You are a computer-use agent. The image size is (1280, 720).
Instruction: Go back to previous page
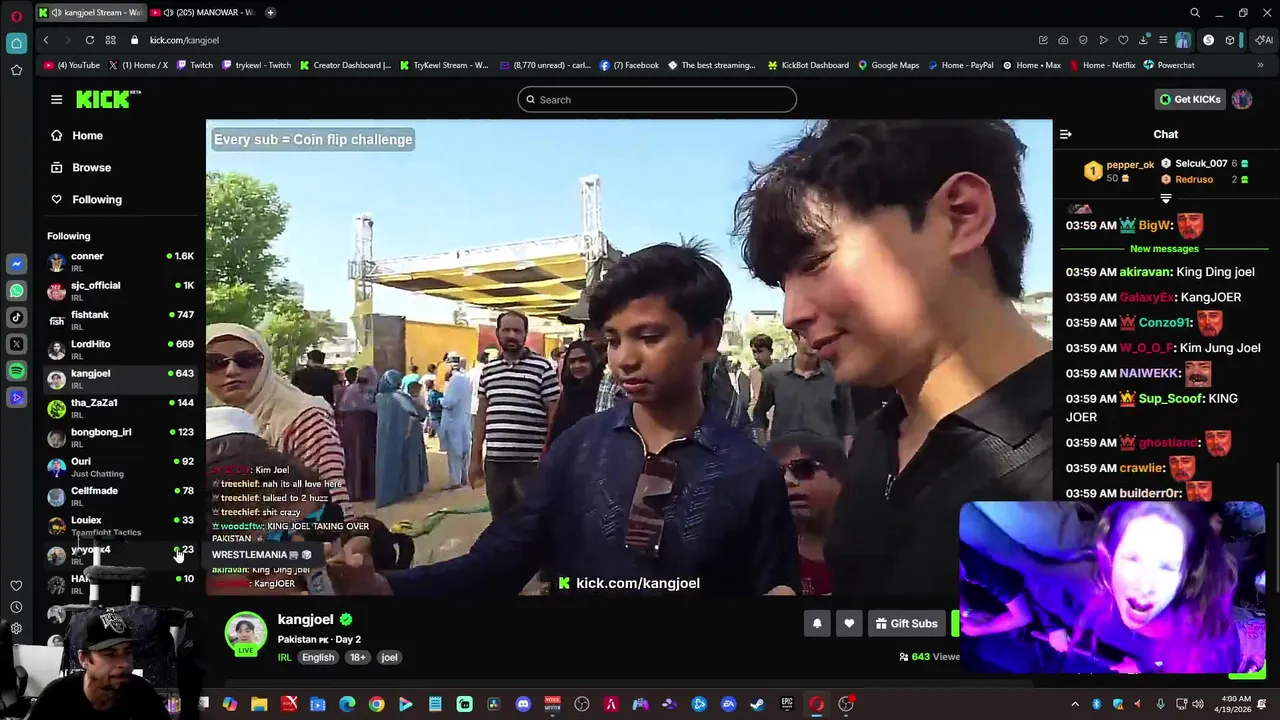46,40
